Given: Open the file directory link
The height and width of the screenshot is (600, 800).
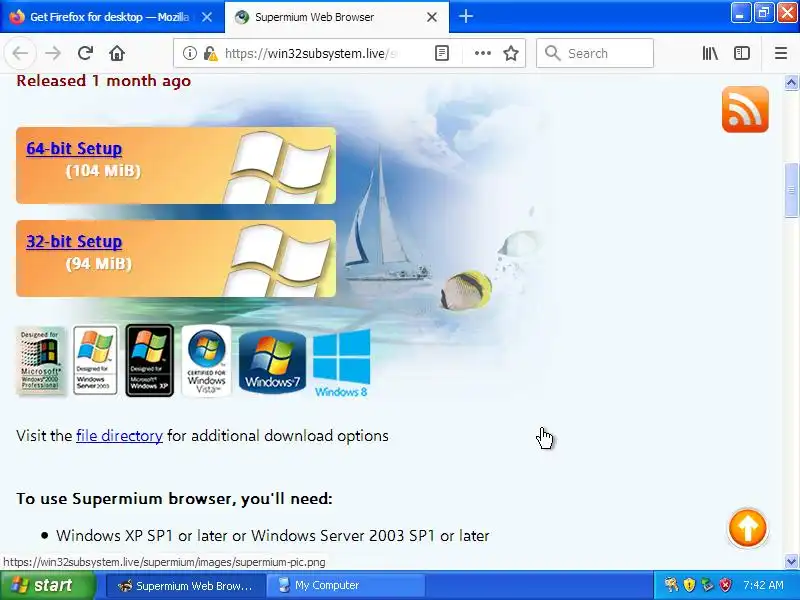Looking at the screenshot, I should pos(119,436).
